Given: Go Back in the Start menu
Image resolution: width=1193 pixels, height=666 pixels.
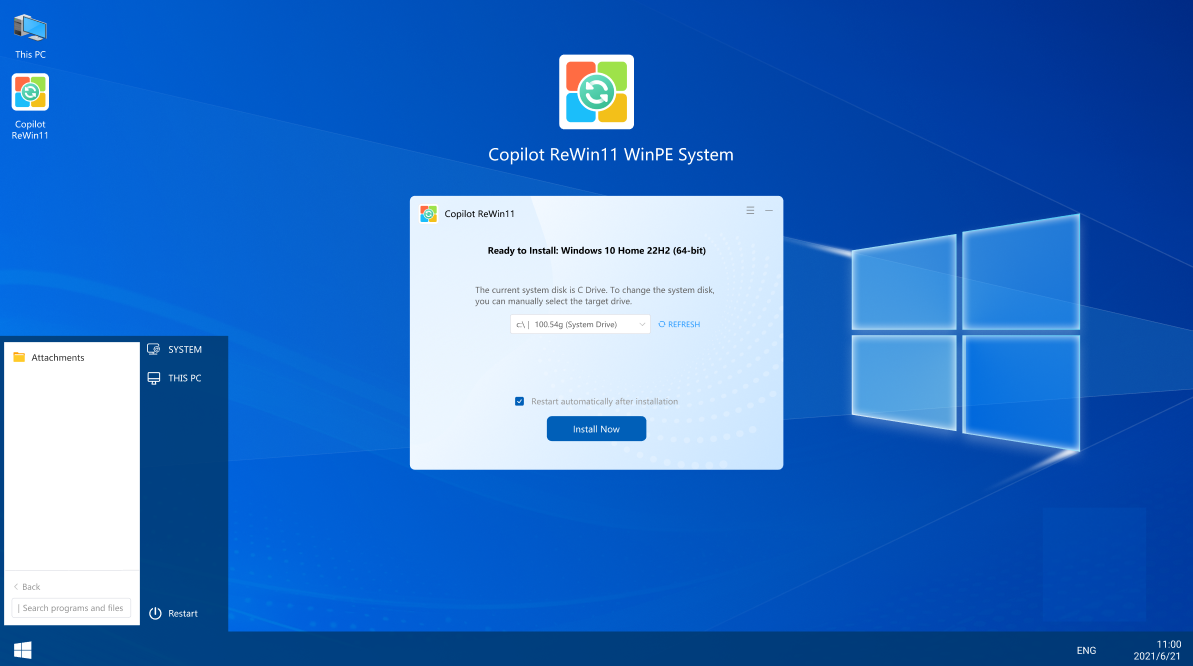Looking at the screenshot, I should (27, 587).
